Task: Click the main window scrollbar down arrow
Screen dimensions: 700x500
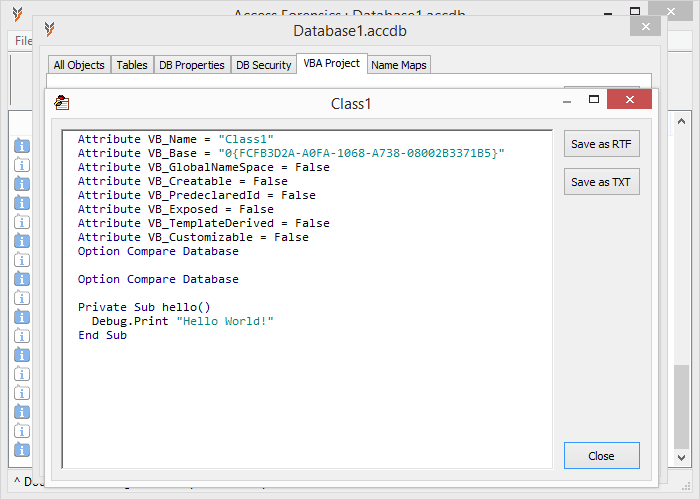Action: coord(681,457)
